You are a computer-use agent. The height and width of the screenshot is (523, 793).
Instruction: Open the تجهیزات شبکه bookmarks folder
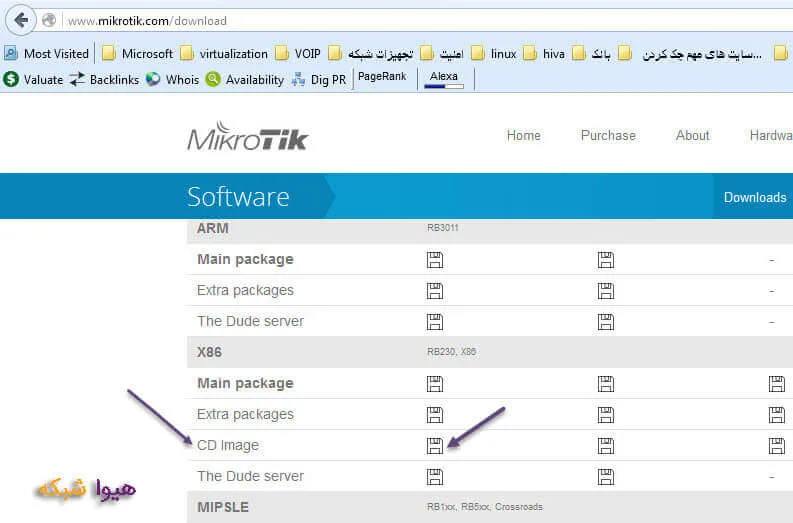371,54
